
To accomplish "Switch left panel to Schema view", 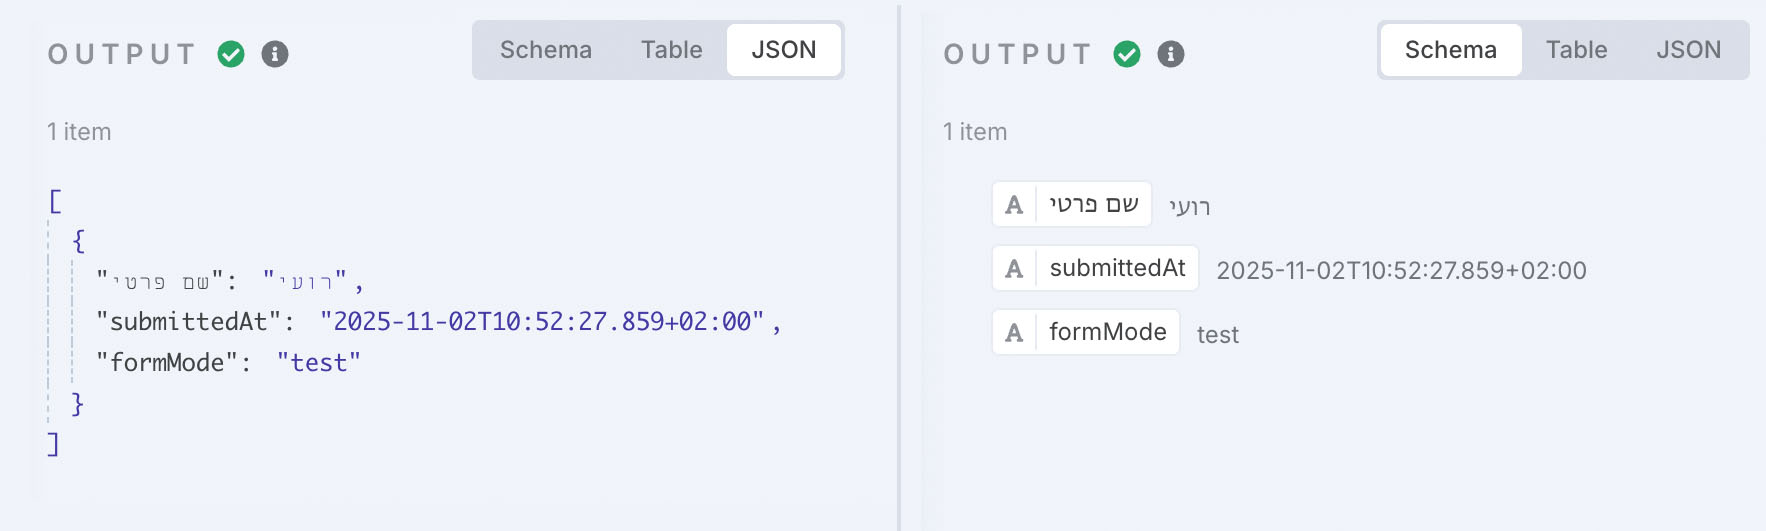I will click(x=546, y=50).
